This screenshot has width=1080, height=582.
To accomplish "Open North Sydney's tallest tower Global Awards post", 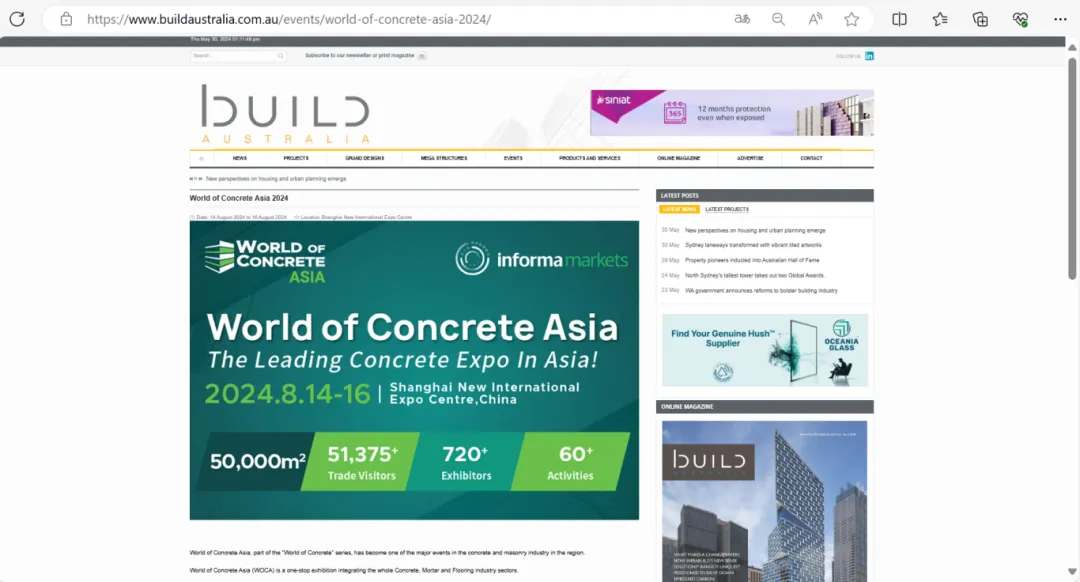I will (x=755, y=276).
